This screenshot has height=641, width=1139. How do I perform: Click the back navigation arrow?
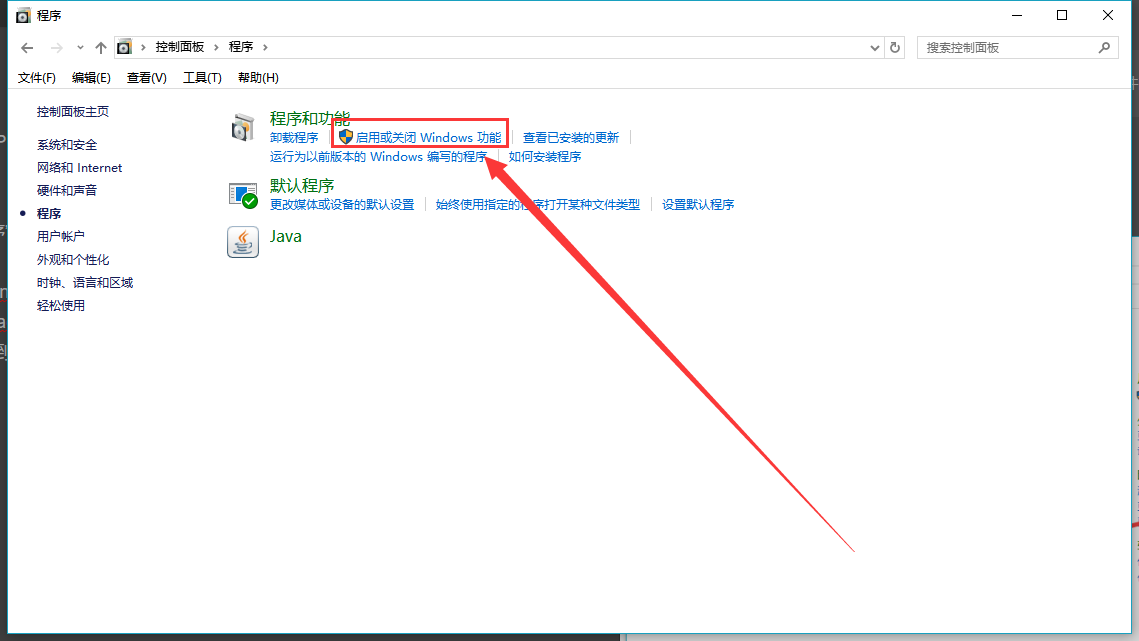pos(27,47)
